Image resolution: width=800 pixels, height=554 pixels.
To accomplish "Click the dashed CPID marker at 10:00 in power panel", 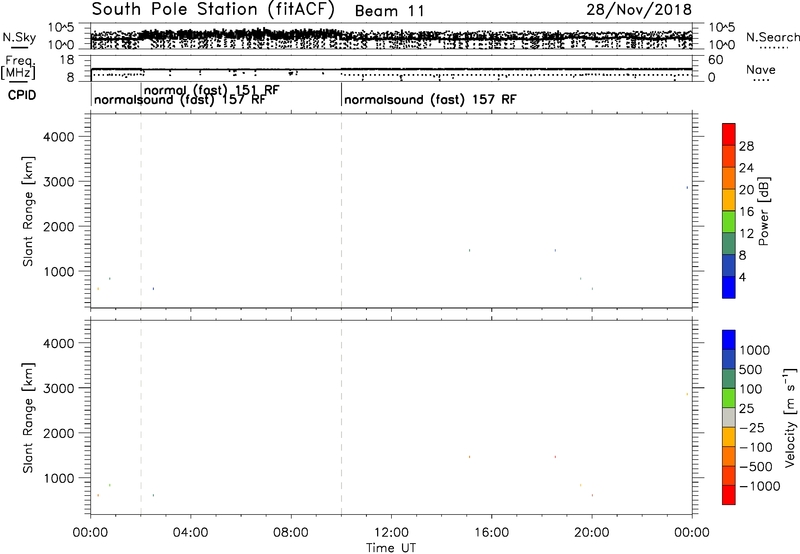I will point(341,211).
